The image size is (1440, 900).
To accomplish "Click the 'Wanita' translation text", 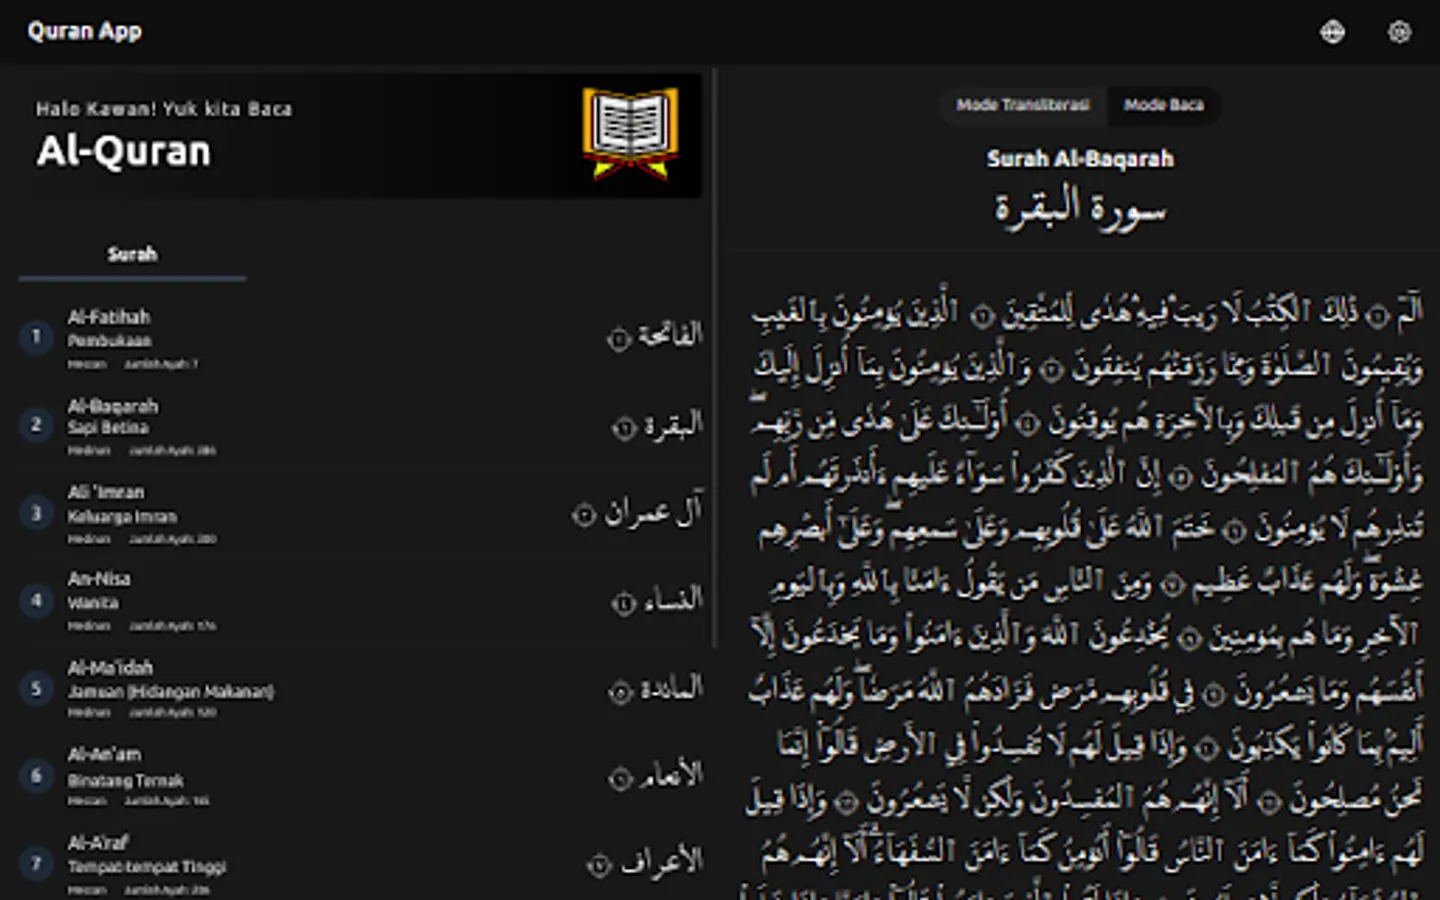I will coord(93,603).
